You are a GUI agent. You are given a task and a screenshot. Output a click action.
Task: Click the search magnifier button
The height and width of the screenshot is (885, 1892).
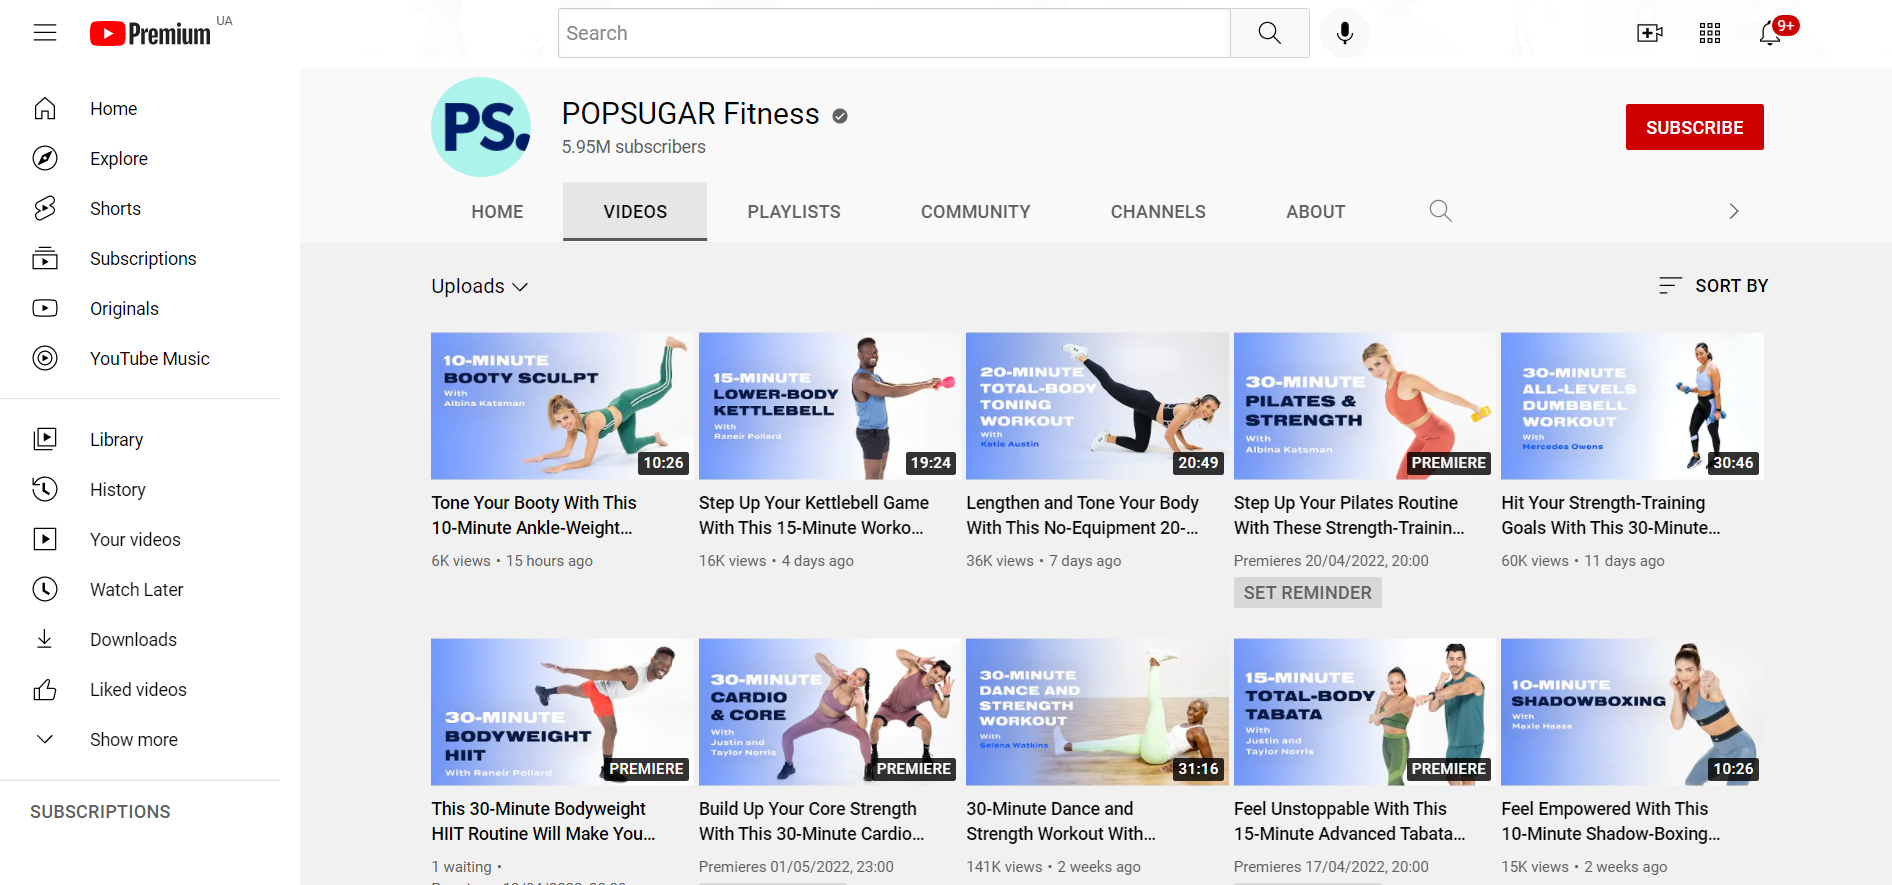click(x=1270, y=33)
